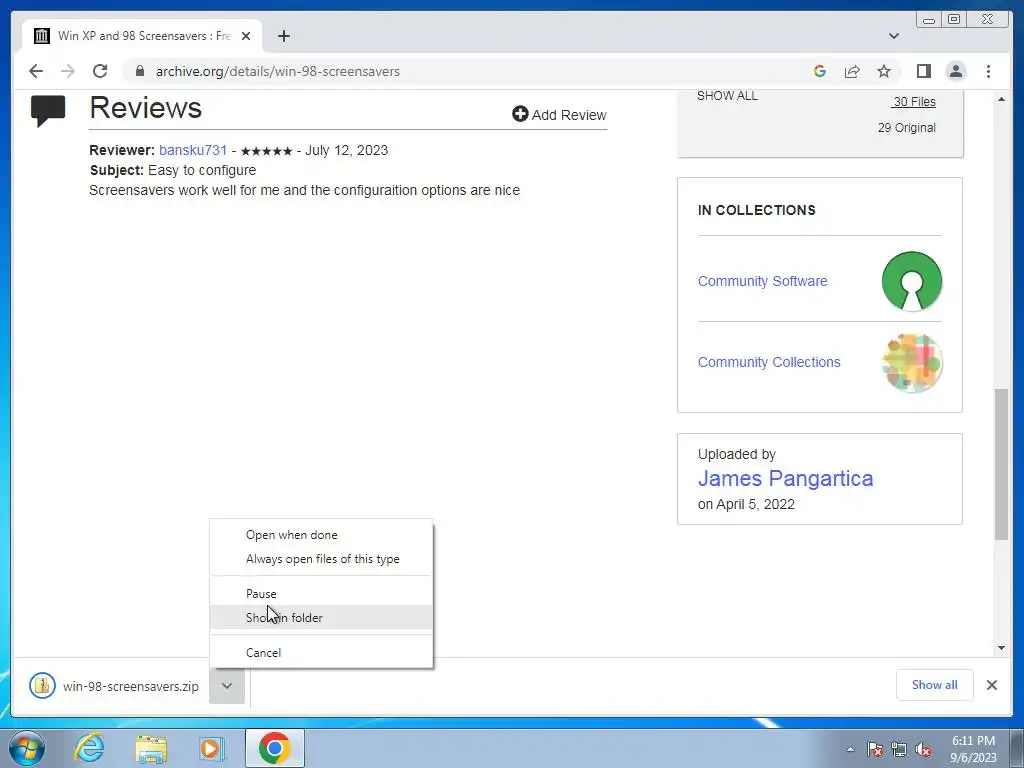The image size is (1024, 768).
Task: Open Action Center flag icon
Action: pos(874,749)
